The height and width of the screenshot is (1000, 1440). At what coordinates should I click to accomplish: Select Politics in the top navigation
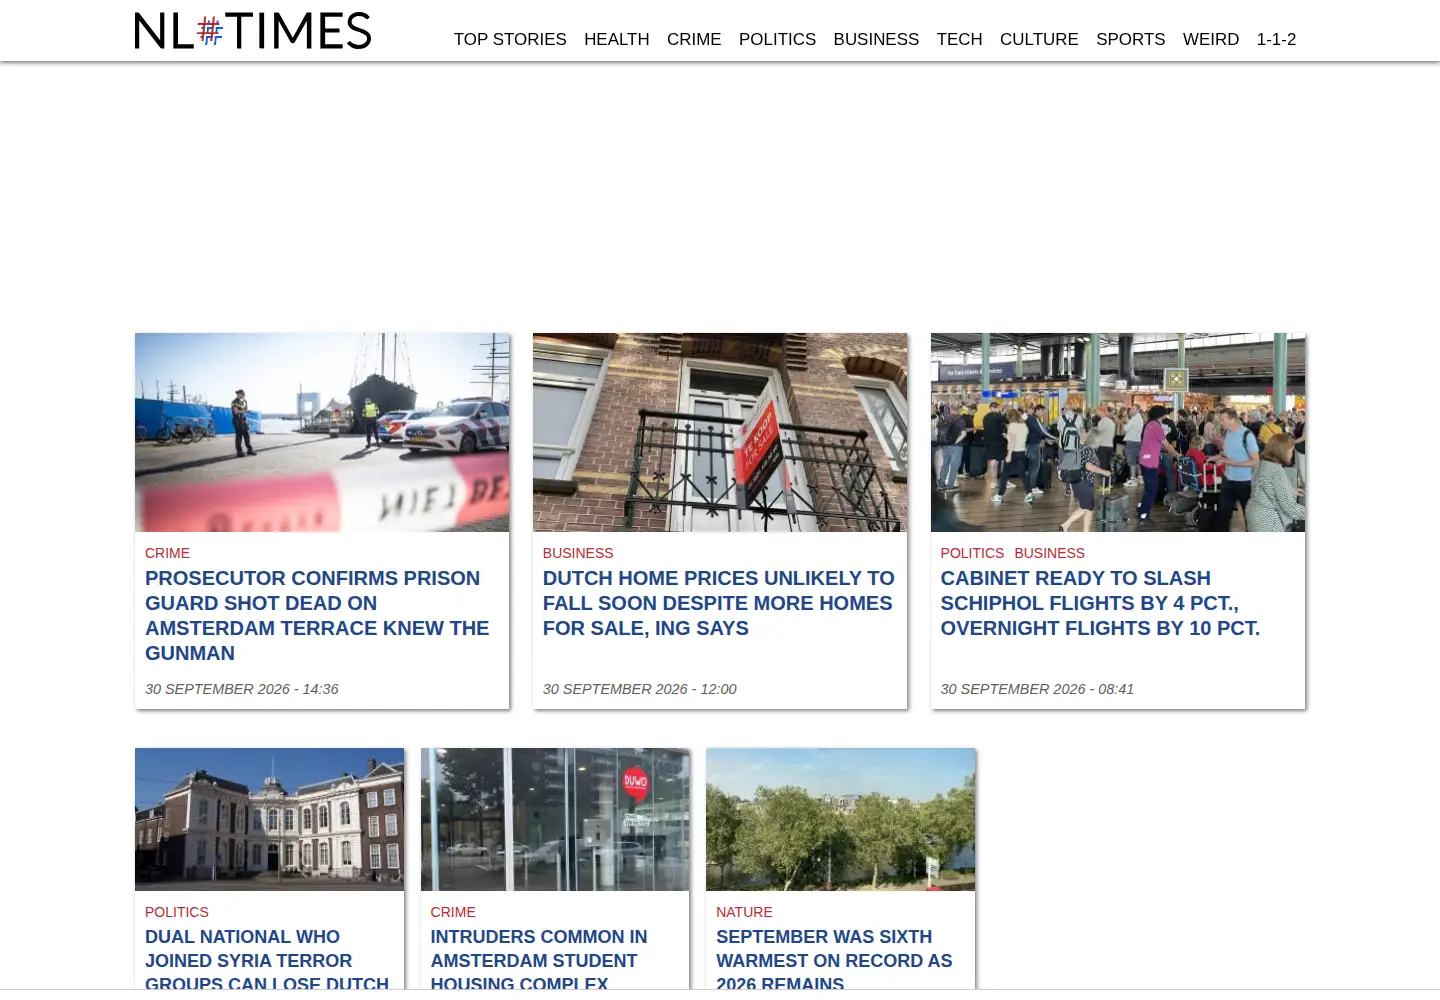click(x=777, y=39)
